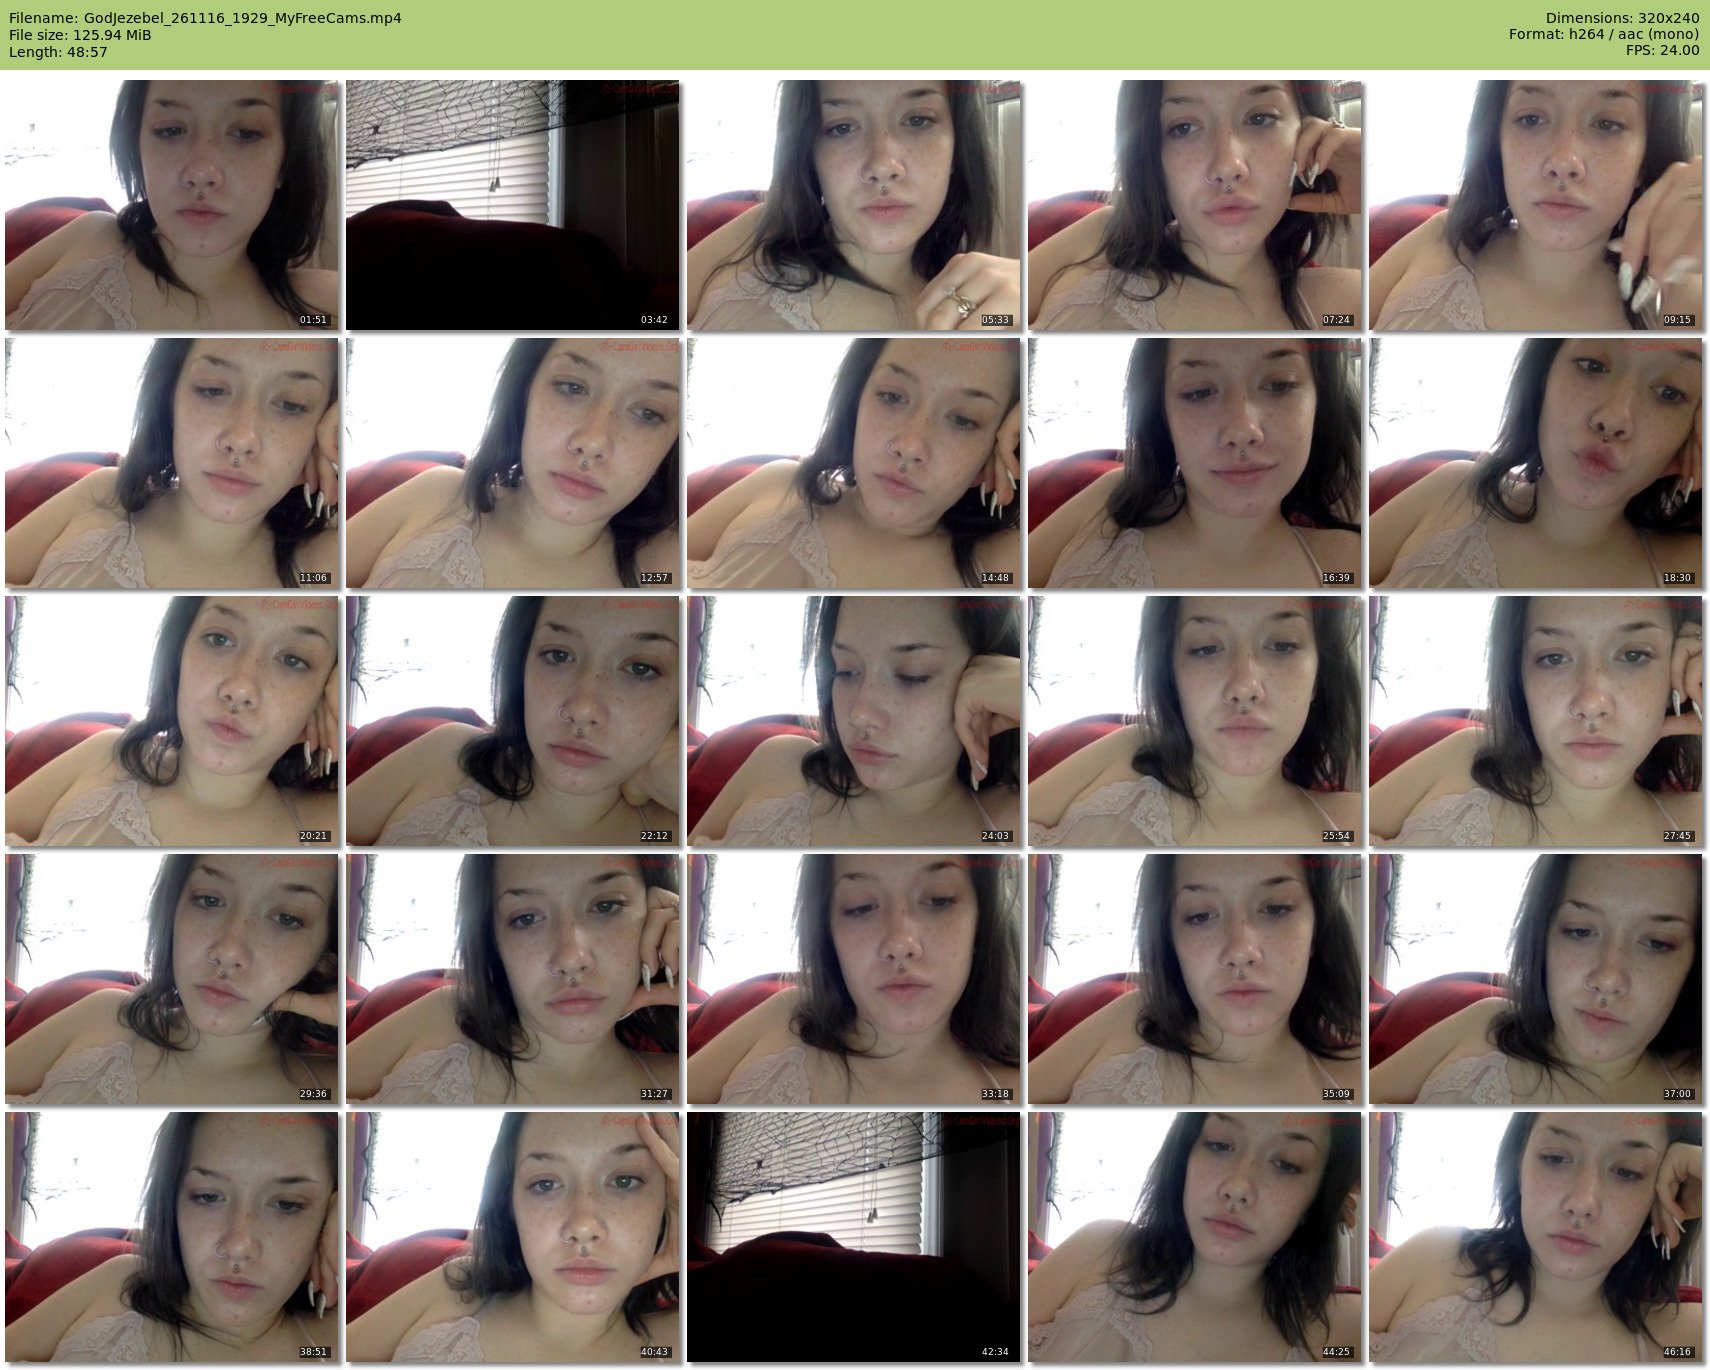Select the frame at 11:06

point(171,463)
